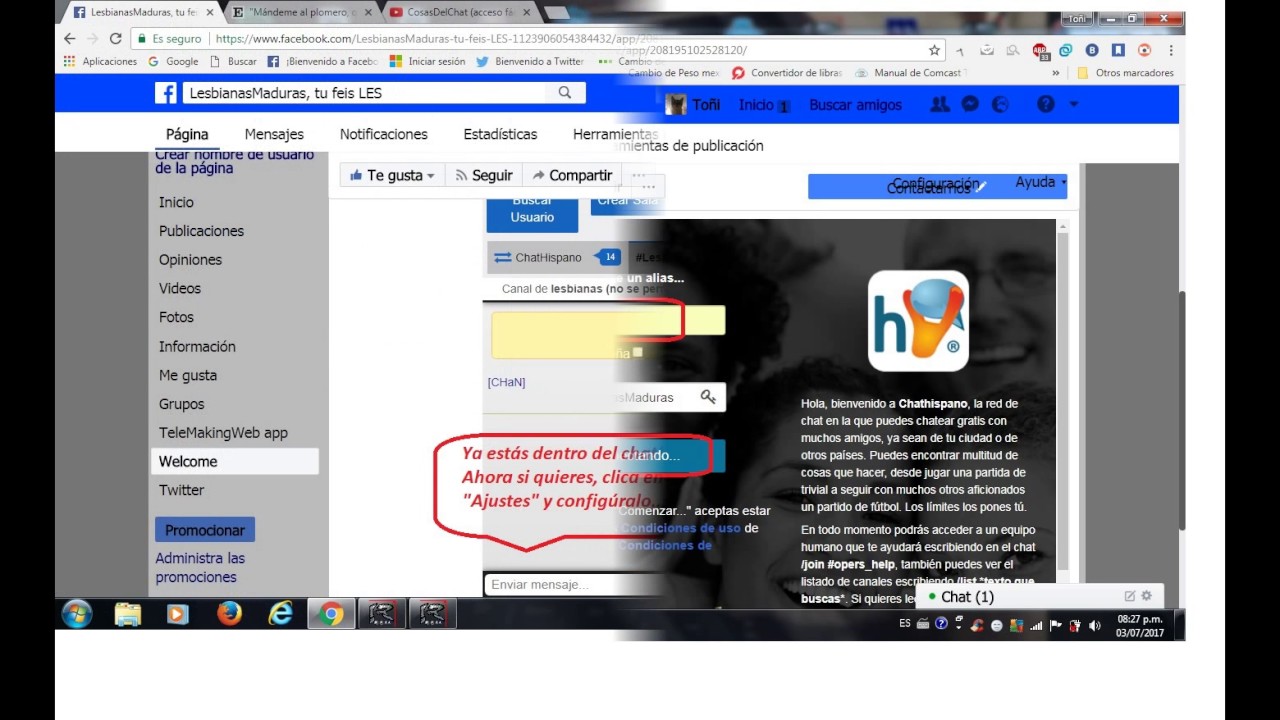This screenshot has height=720, width=1280.
Task: Click the search magnifier in Facebook search
Action: (x=565, y=93)
